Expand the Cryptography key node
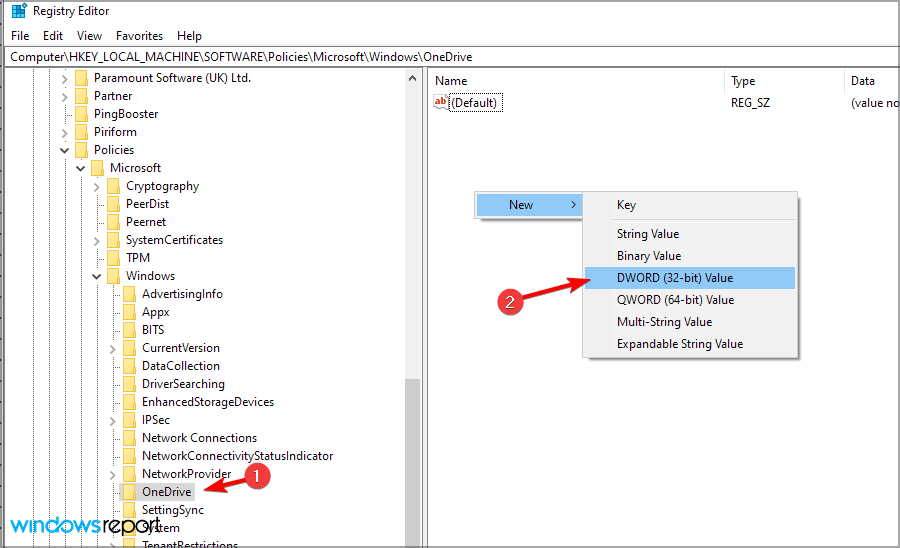 tap(96, 187)
